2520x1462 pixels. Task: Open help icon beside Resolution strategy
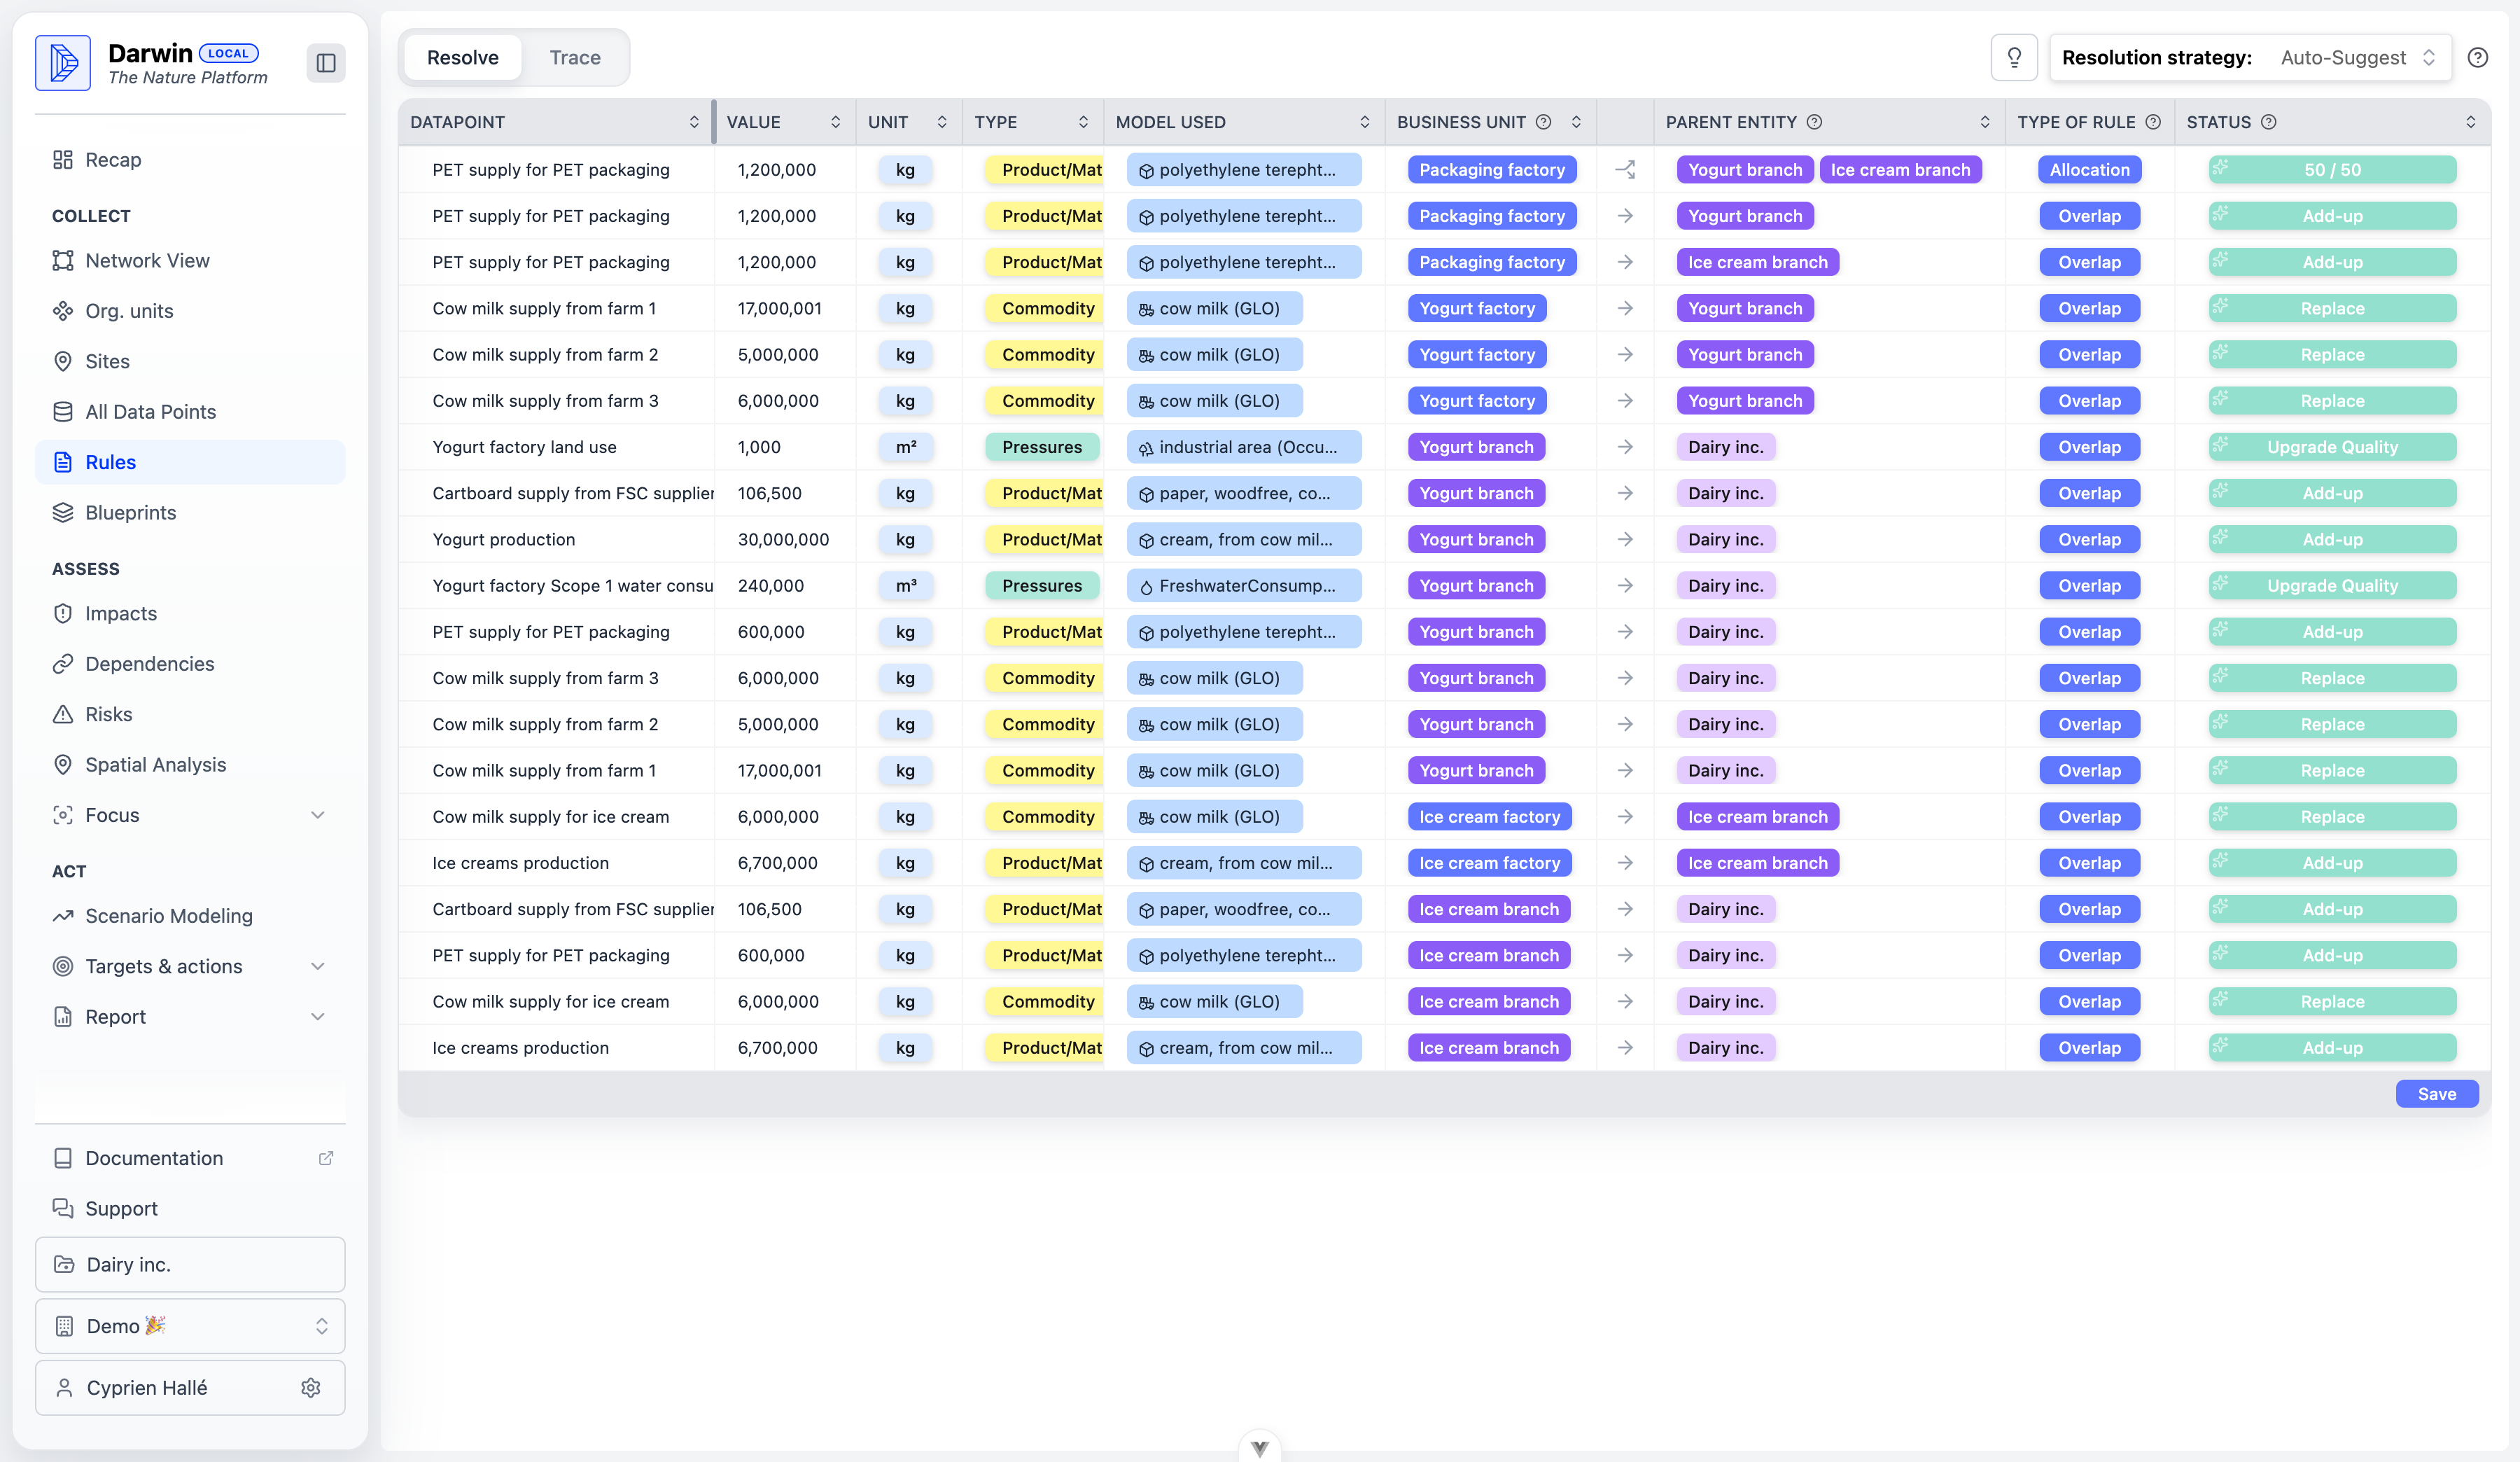(x=2477, y=57)
